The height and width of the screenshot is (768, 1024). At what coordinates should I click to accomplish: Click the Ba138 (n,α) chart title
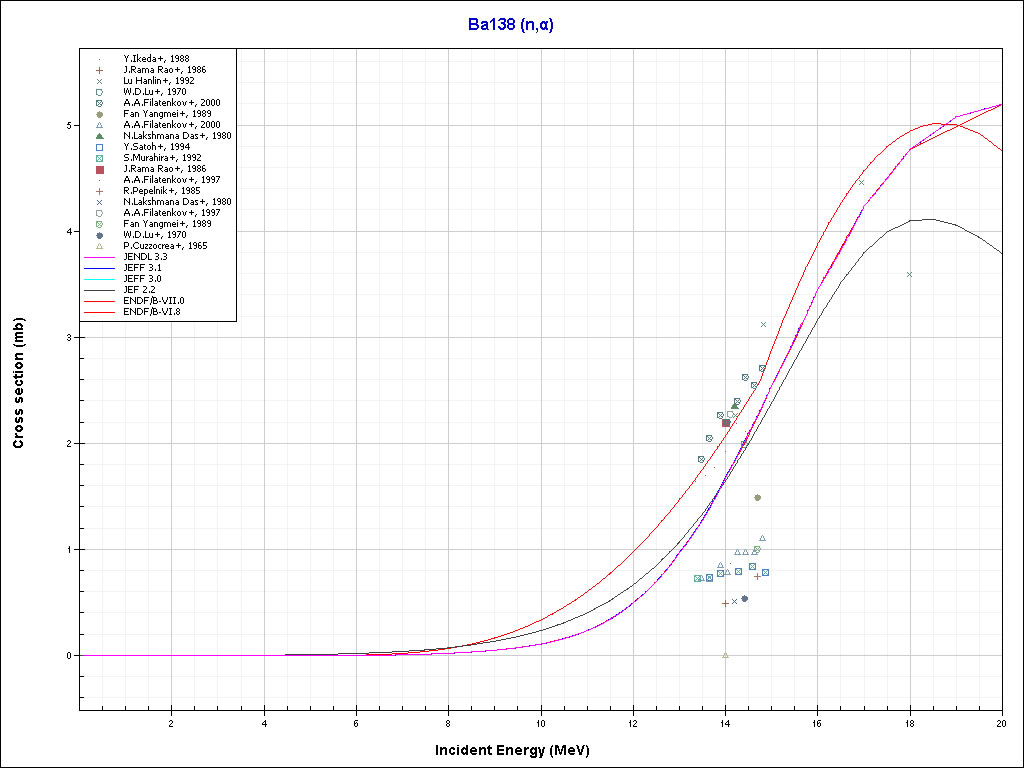click(x=511, y=25)
